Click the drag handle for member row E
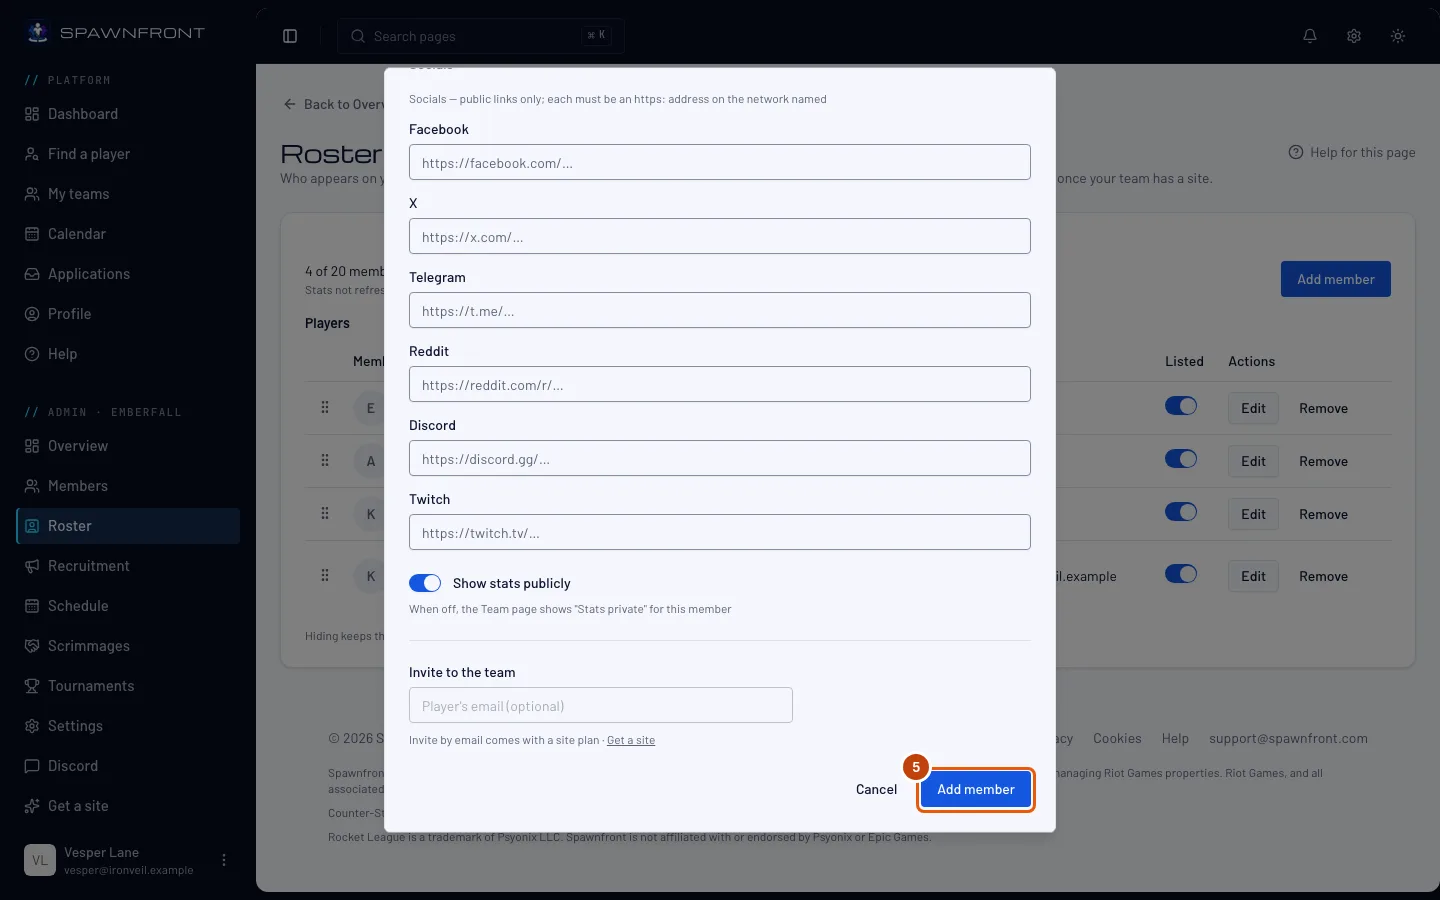 coord(325,408)
